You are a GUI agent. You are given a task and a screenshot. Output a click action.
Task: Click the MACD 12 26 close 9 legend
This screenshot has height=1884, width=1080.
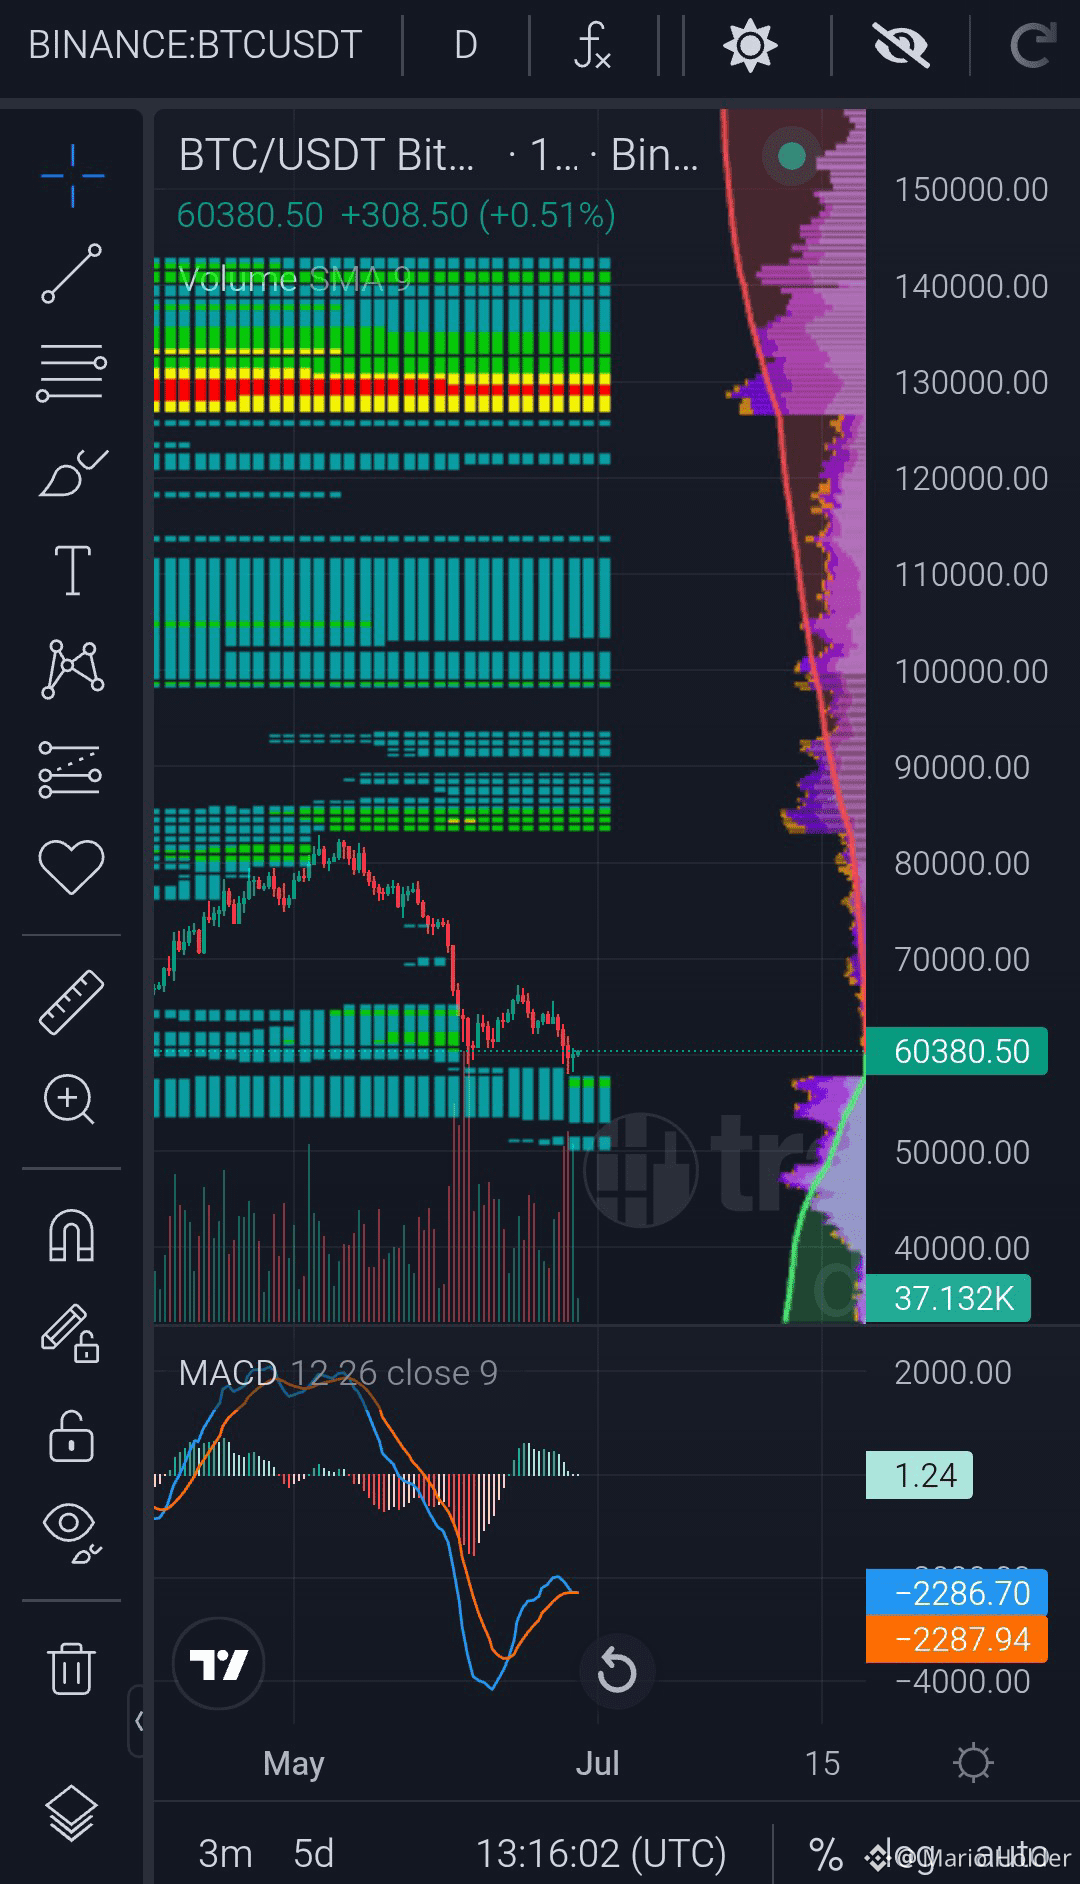tap(338, 1373)
